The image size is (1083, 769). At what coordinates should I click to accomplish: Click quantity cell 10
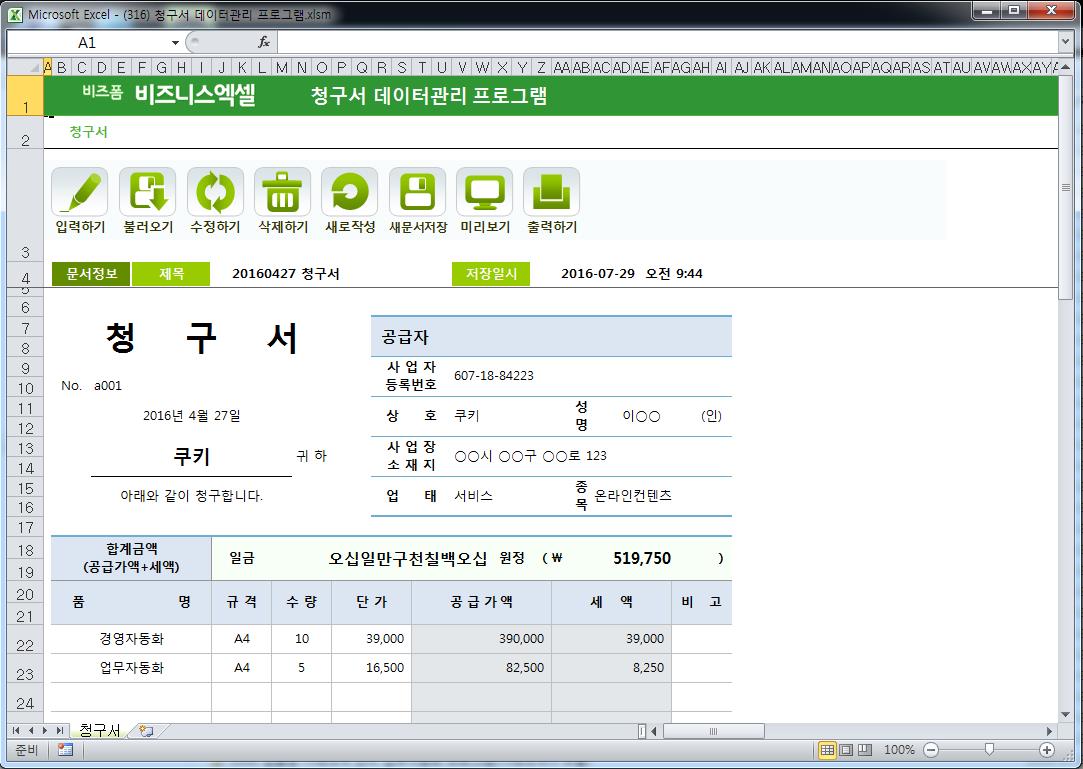pyautogui.click(x=302, y=639)
